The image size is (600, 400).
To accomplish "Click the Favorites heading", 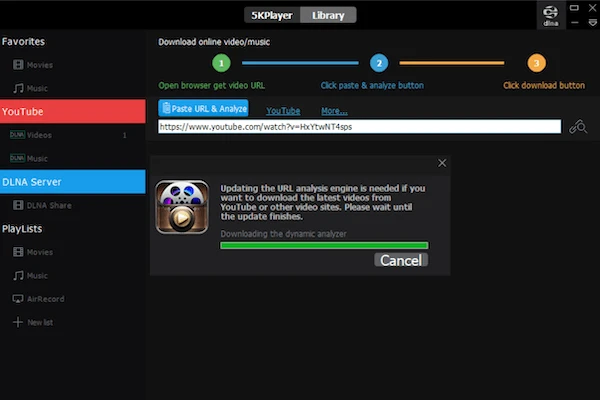I will pyautogui.click(x=23, y=41).
